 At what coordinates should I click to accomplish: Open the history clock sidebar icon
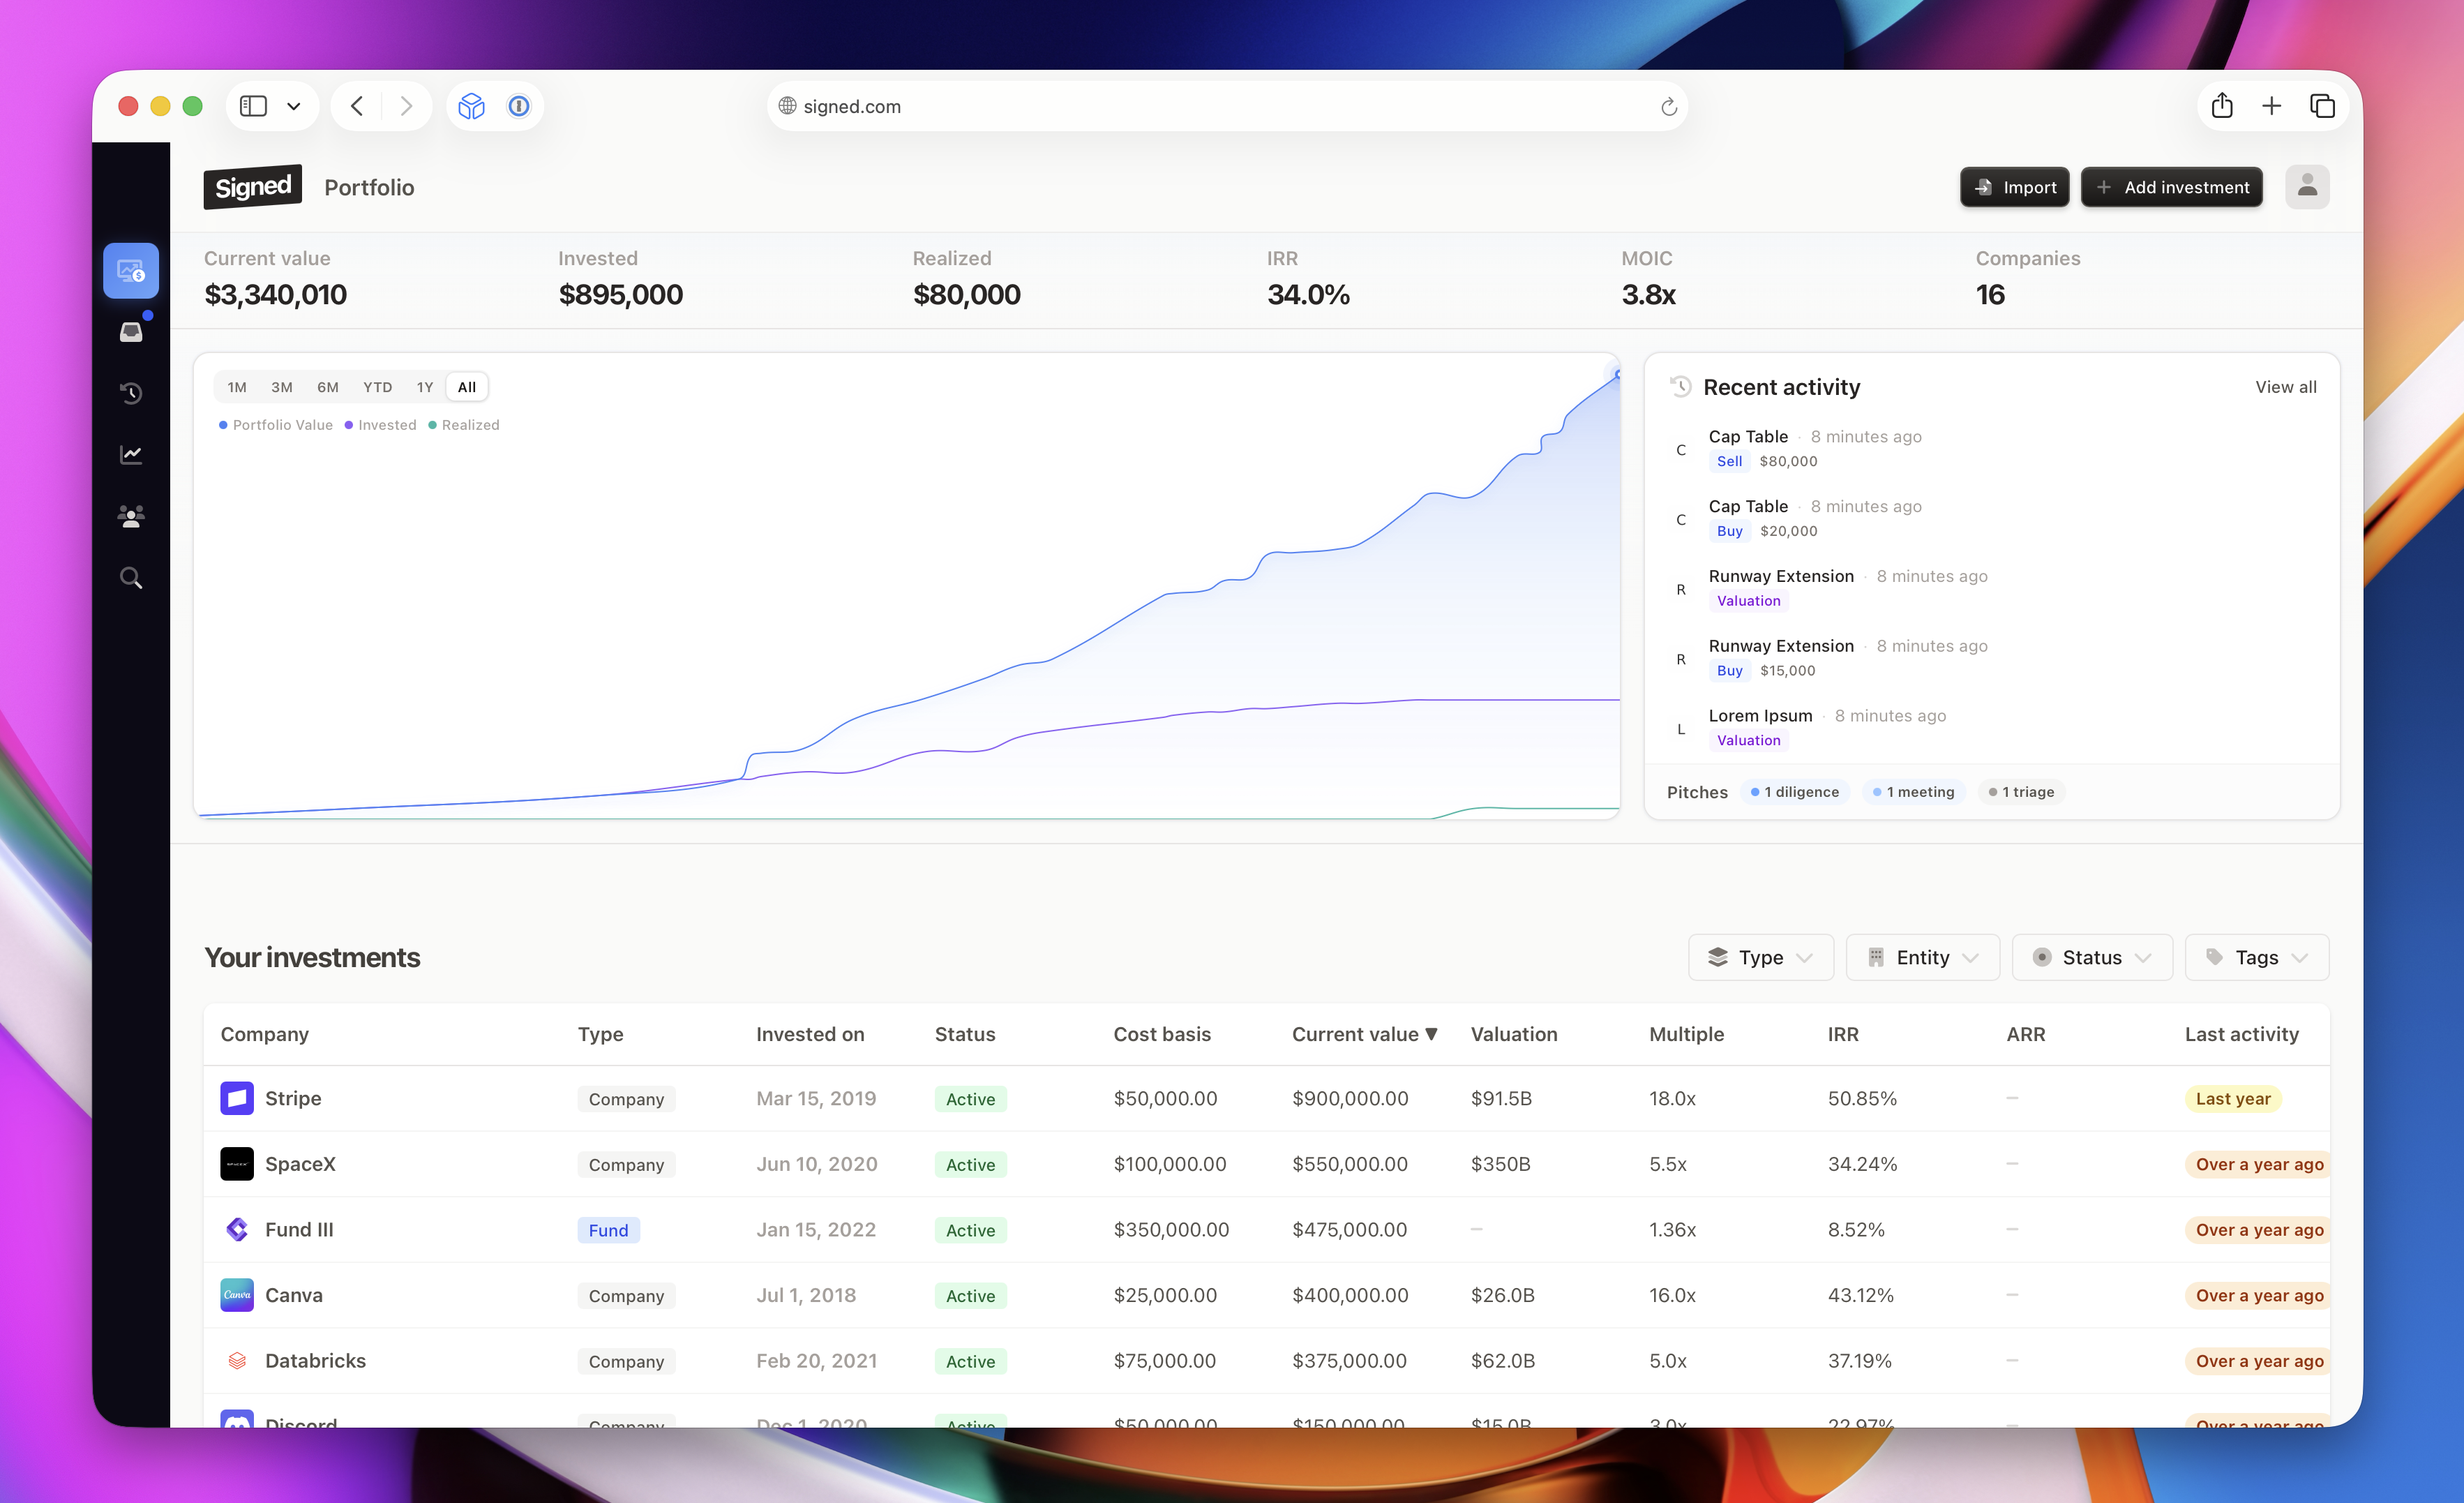[131, 393]
